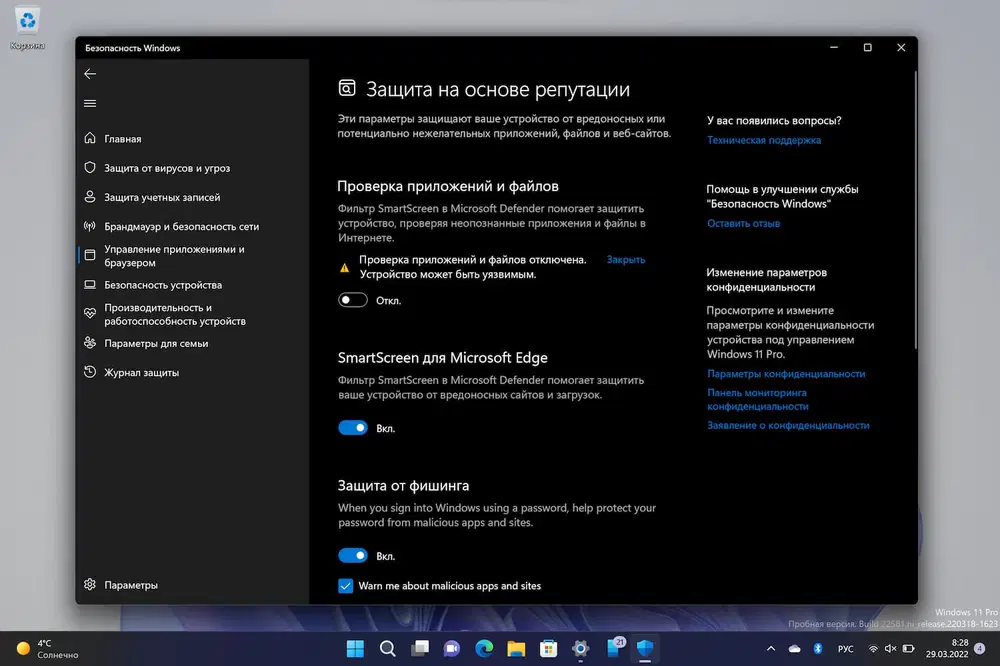1000x666 pixels.
Task: Click OneDrive cloud tray icon
Action: click(795, 649)
